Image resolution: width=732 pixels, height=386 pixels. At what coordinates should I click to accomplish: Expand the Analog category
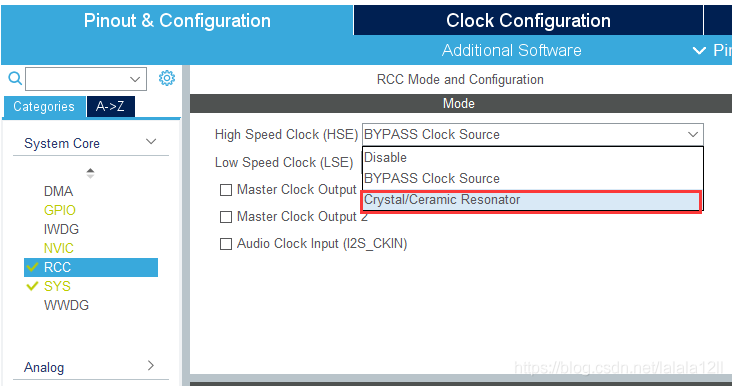151,365
